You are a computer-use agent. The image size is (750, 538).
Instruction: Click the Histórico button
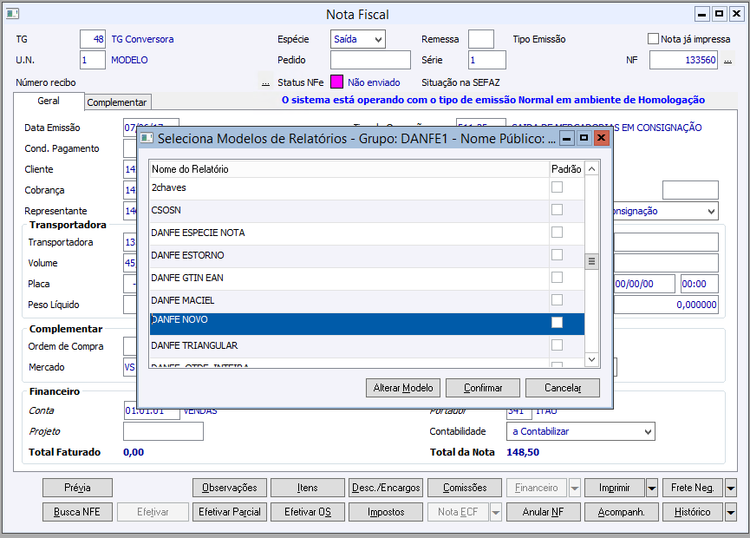coord(693,512)
